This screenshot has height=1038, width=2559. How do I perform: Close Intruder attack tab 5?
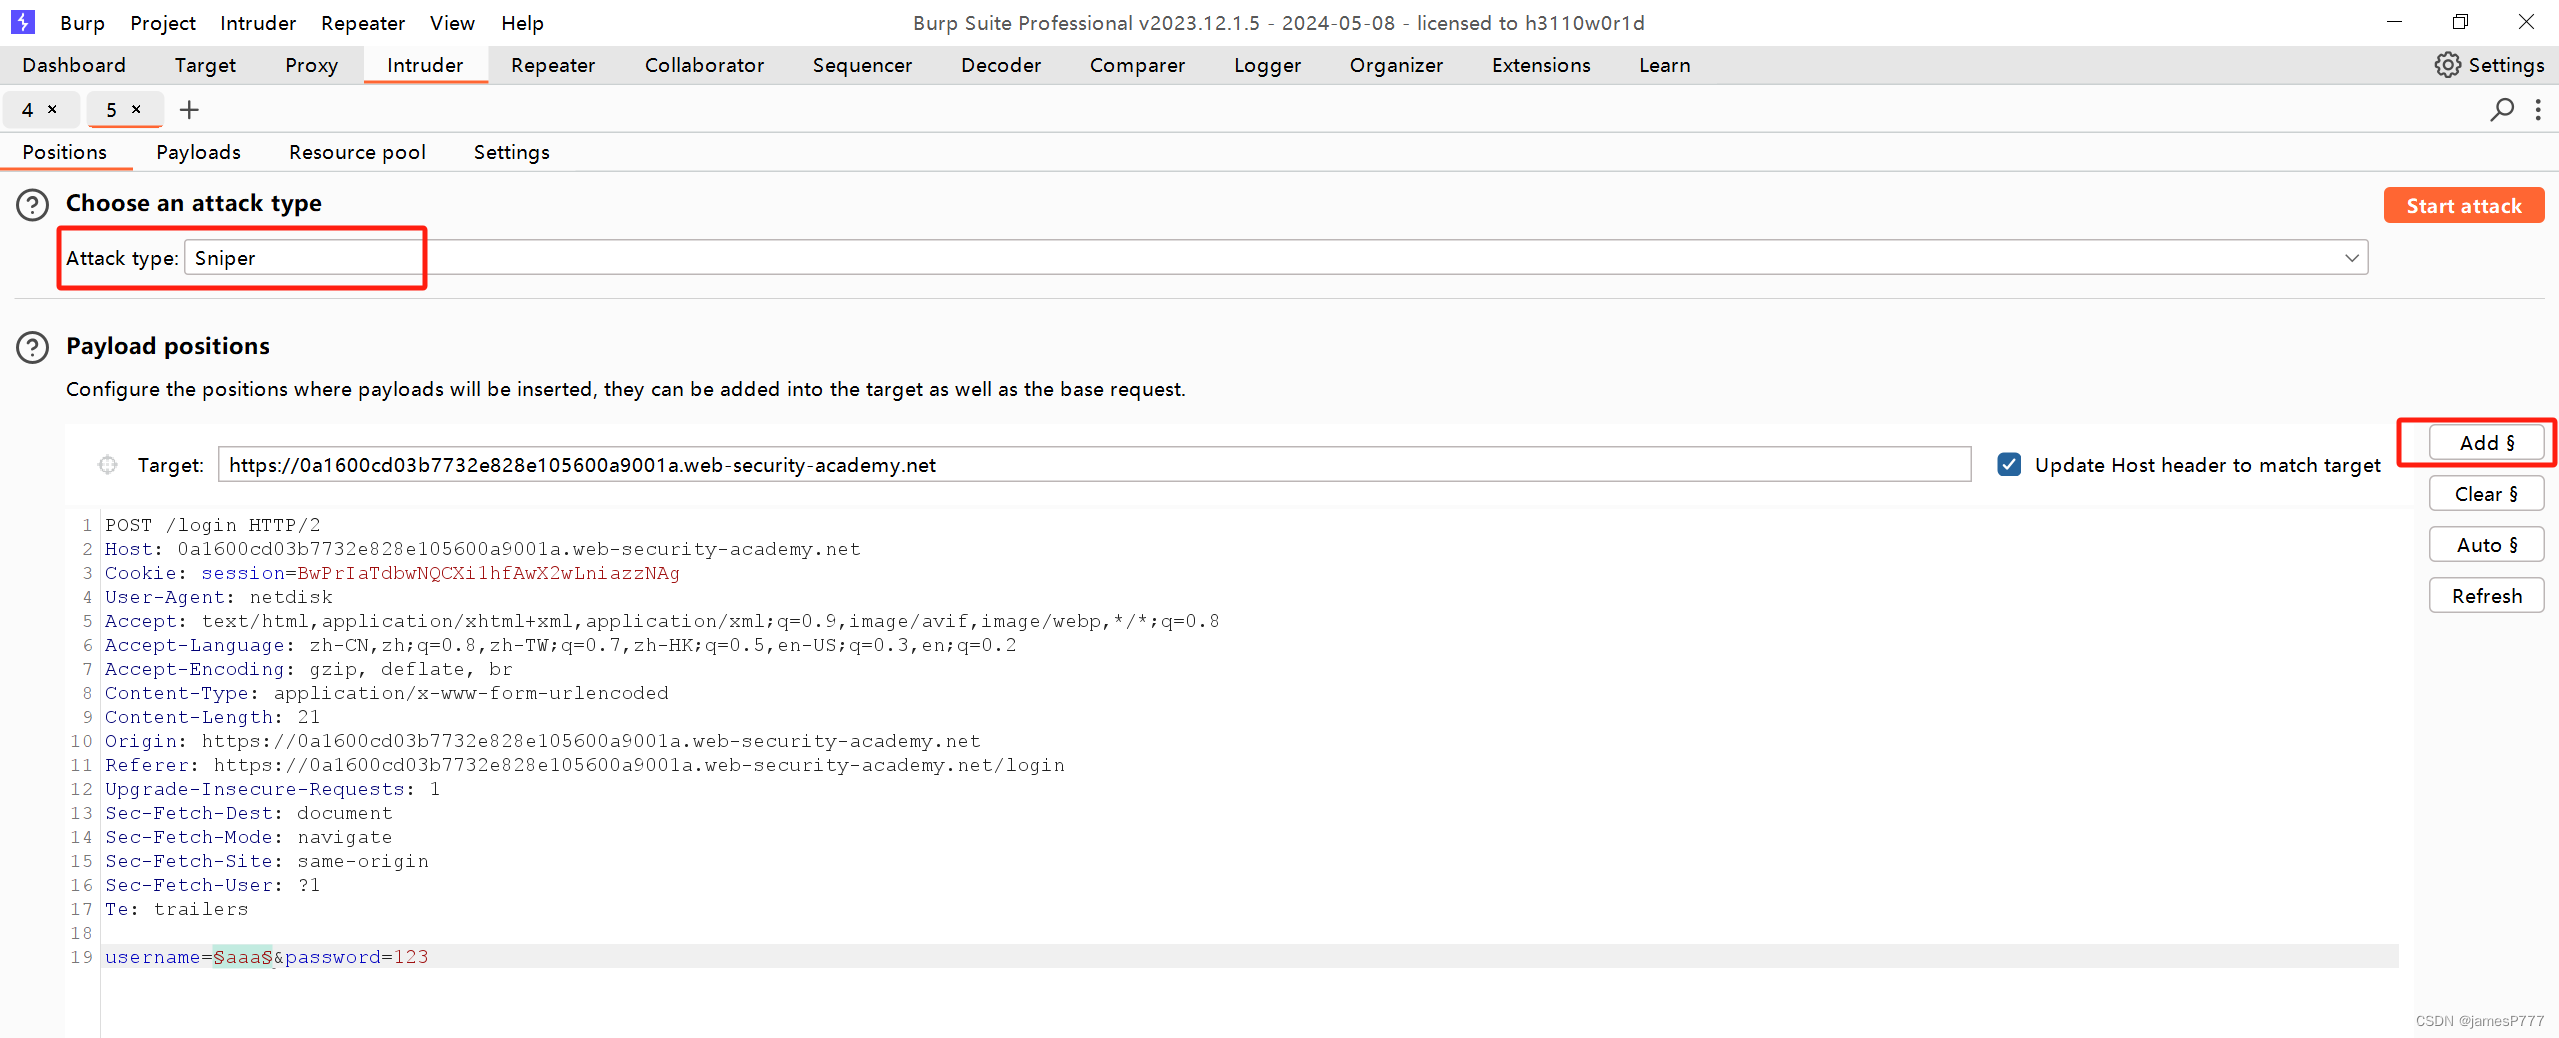click(x=137, y=110)
